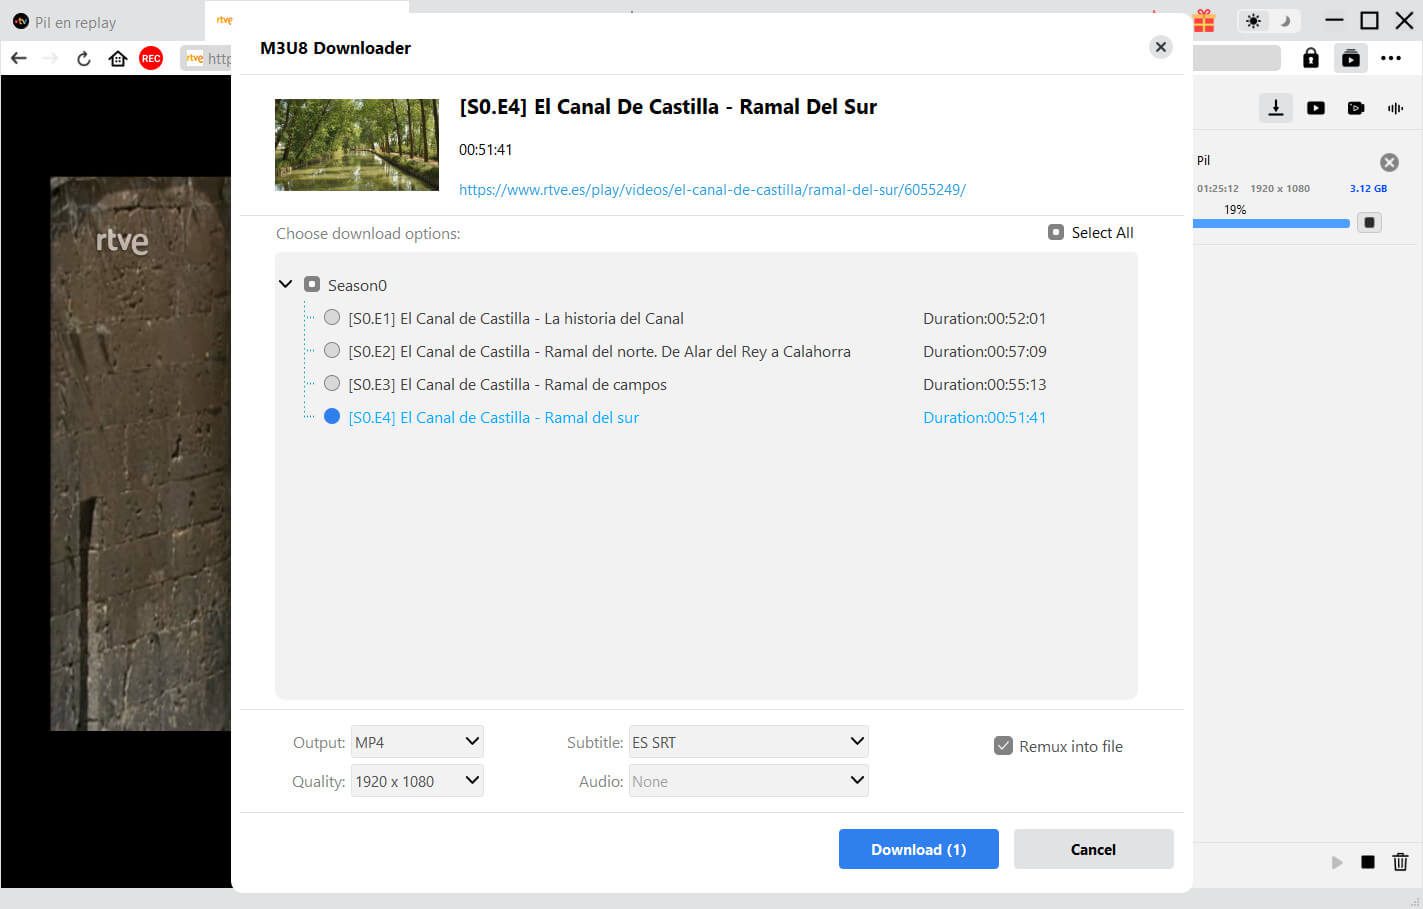Reload the current page
Viewport: 1423px width, 909px height.
coord(84,59)
